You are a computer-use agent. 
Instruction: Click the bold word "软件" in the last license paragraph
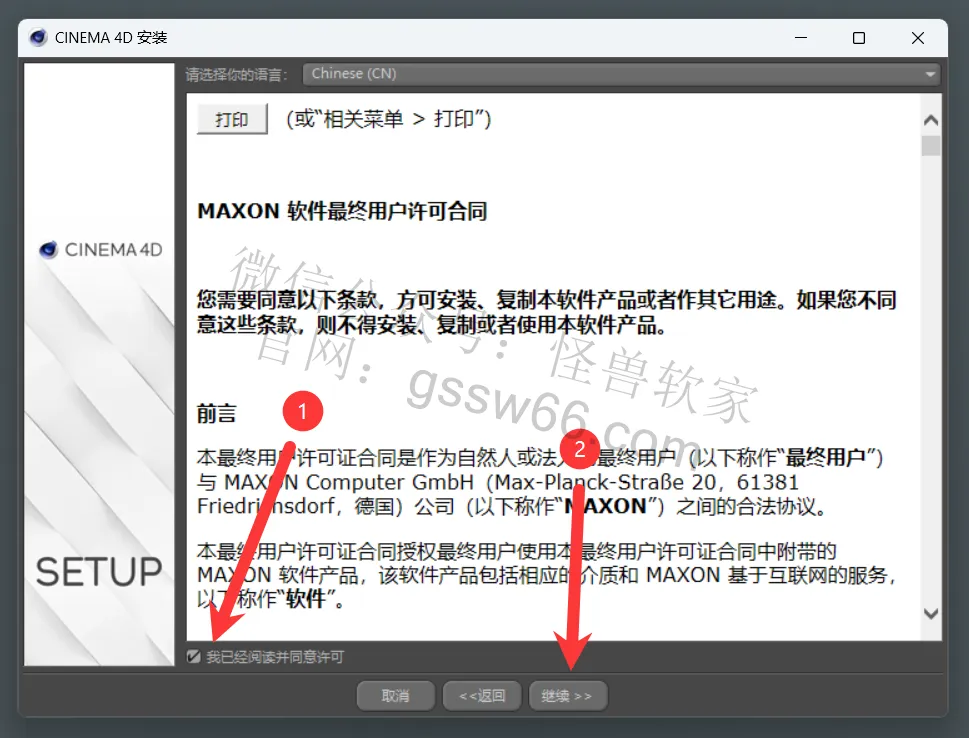[x=305, y=599]
